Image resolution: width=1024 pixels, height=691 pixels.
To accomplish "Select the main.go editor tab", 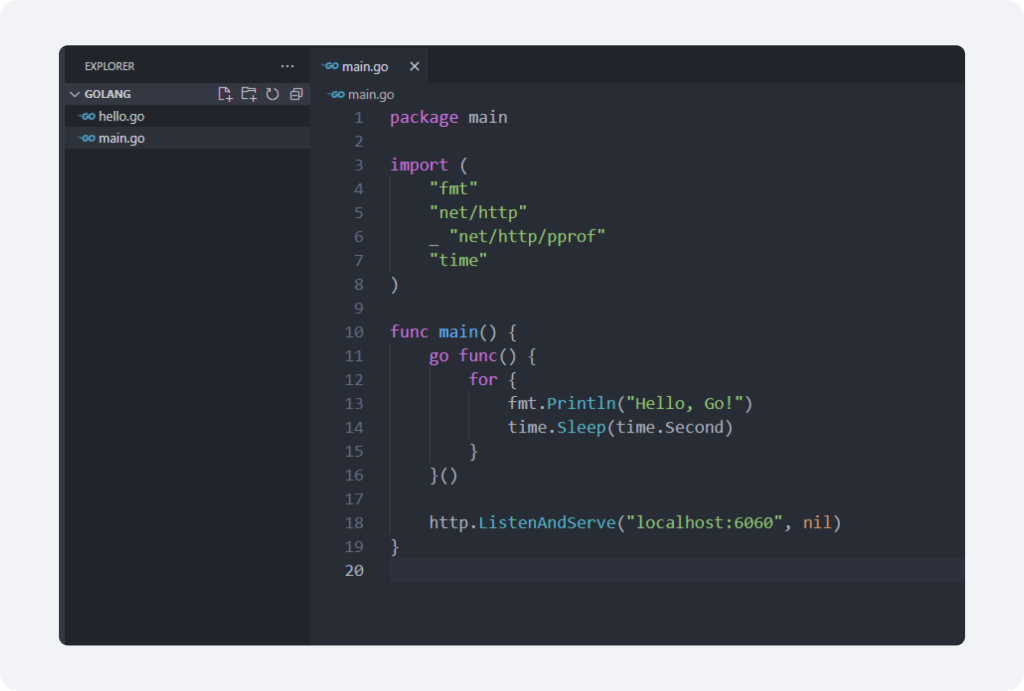I will [364, 66].
